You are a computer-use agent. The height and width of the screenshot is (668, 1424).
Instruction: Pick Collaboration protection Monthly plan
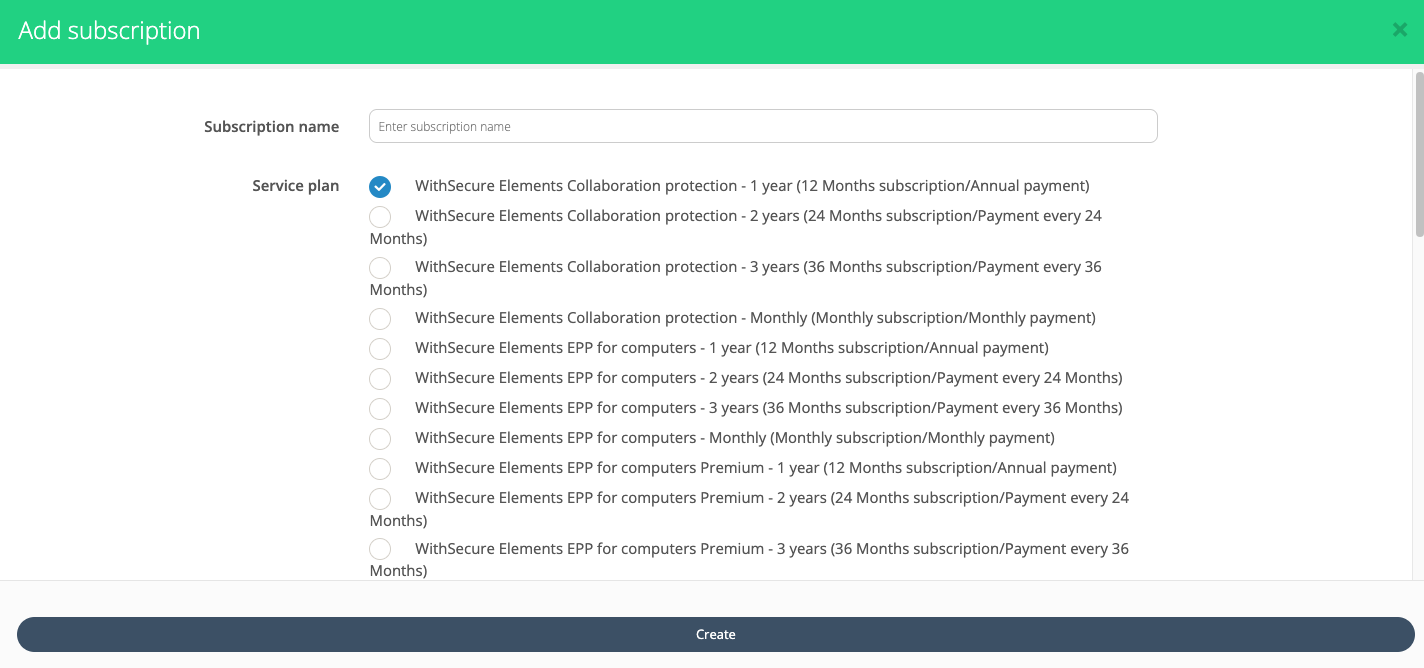tap(380, 319)
